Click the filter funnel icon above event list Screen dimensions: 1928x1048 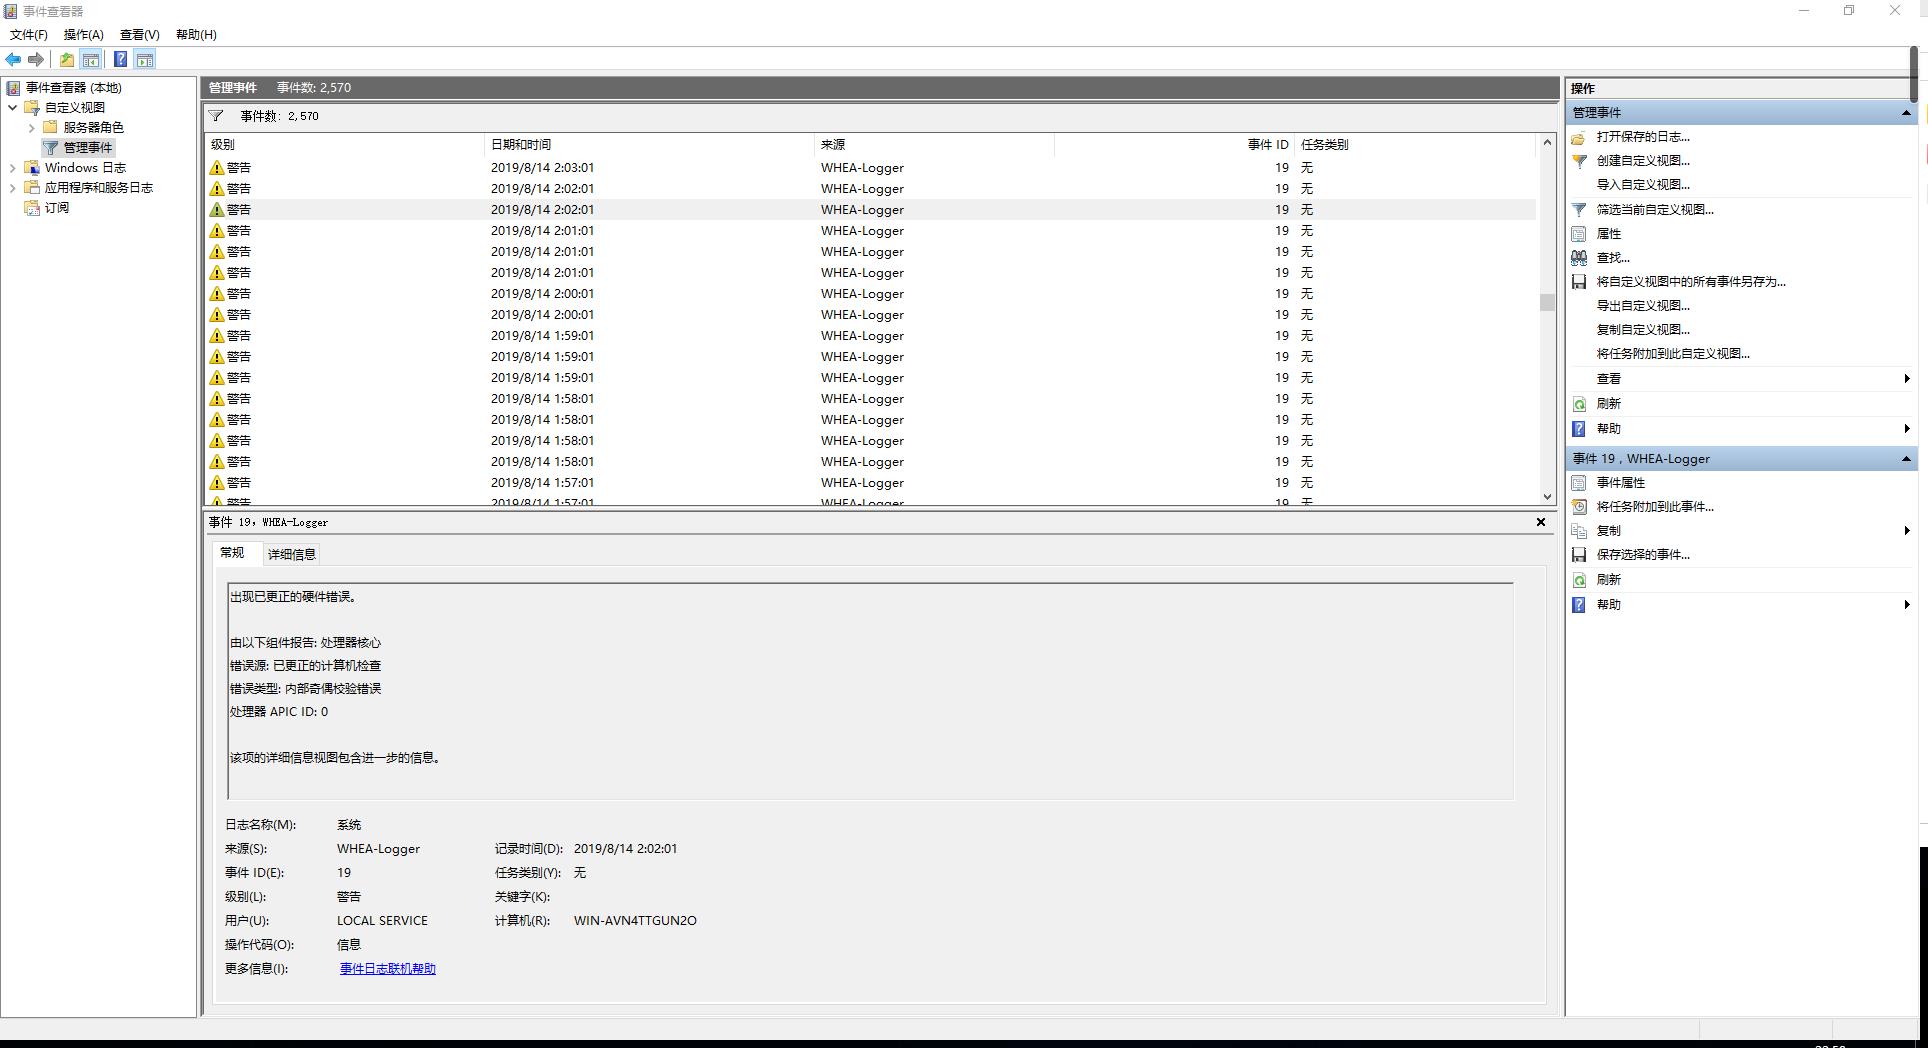coord(216,116)
